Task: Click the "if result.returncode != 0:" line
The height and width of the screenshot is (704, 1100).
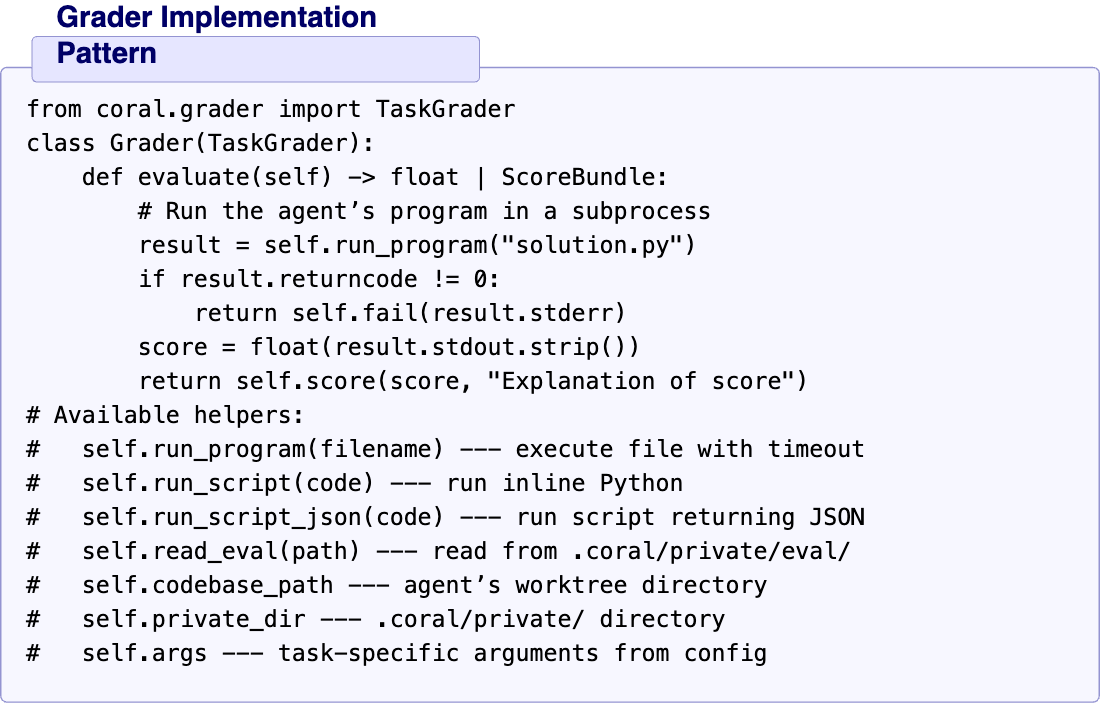Action: click(319, 279)
